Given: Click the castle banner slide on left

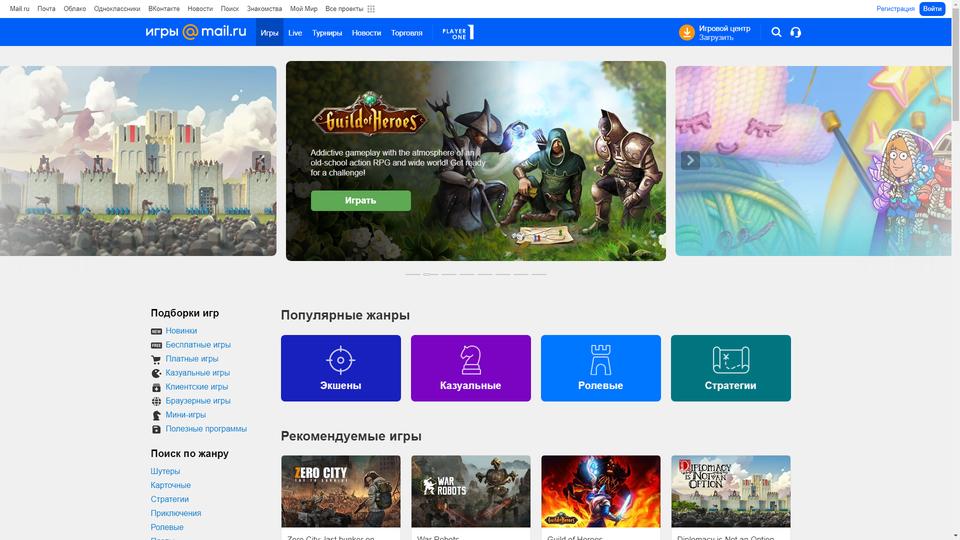Looking at the screenshot, I should [138, 160].
